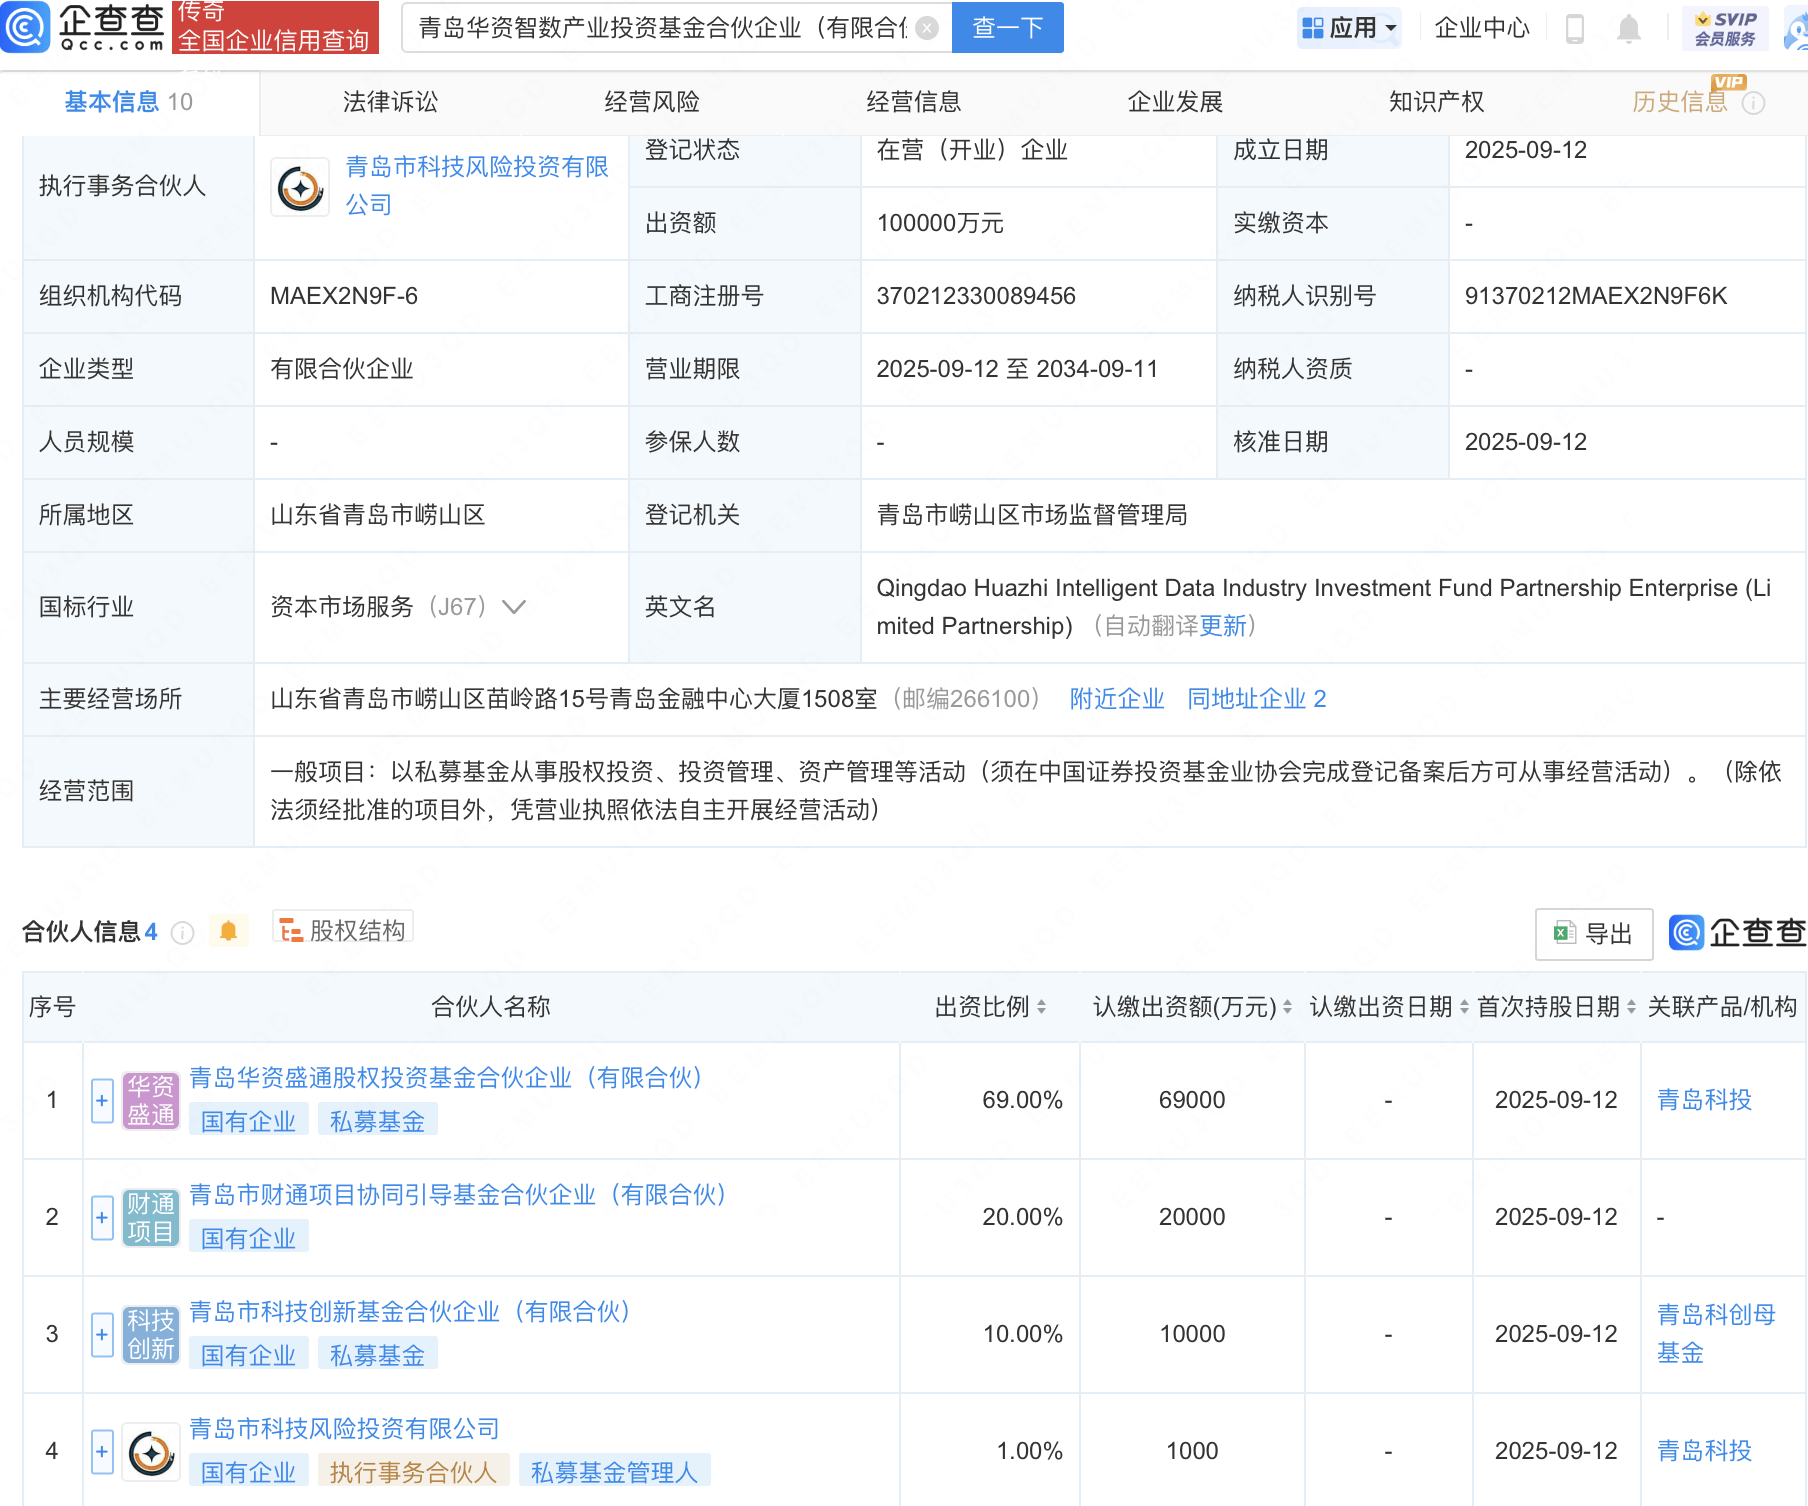Open the 应用 dropdown menu

(1349, 28)
